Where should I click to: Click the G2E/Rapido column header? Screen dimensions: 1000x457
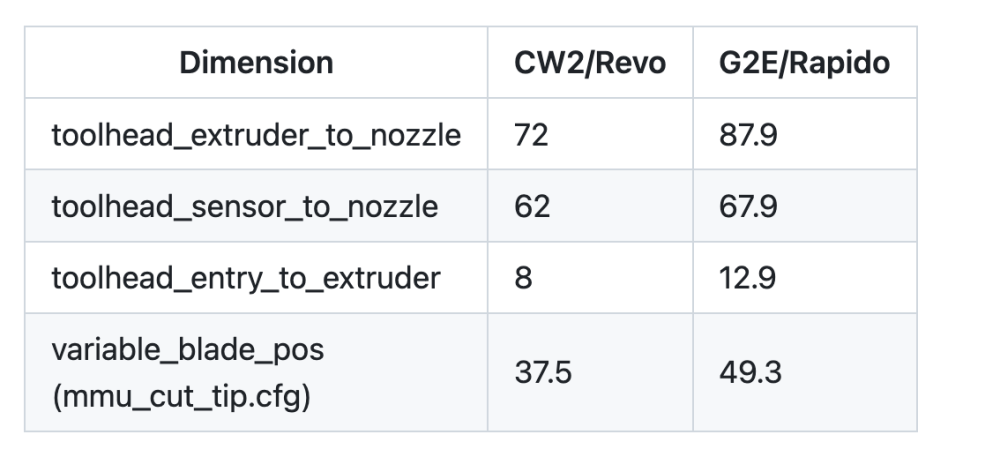pos(804,62)
